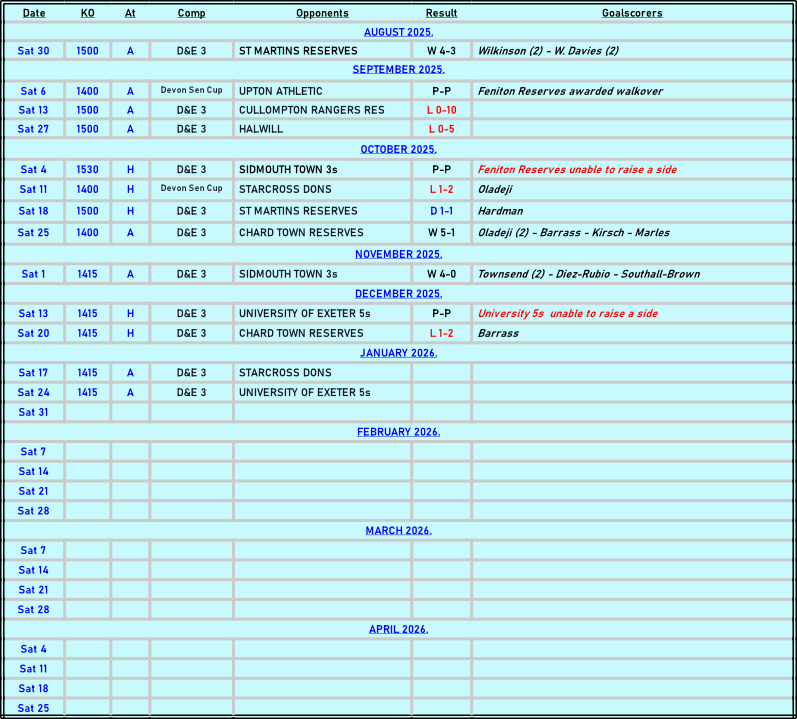Screen dimensions: 797x719
Task: Select the Opponents column header
Action: (x=322, y=13)
